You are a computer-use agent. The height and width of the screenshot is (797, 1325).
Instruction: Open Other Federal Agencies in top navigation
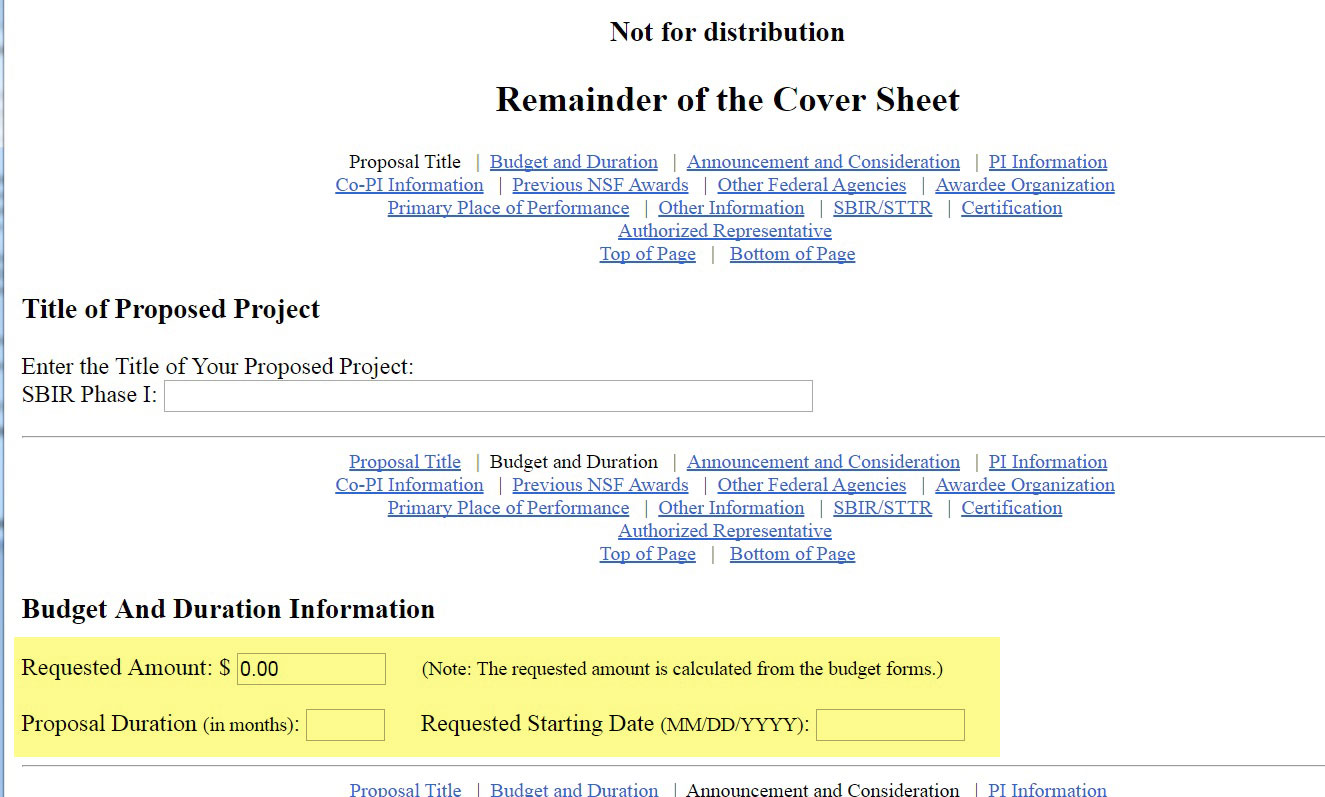coord(811,185)
